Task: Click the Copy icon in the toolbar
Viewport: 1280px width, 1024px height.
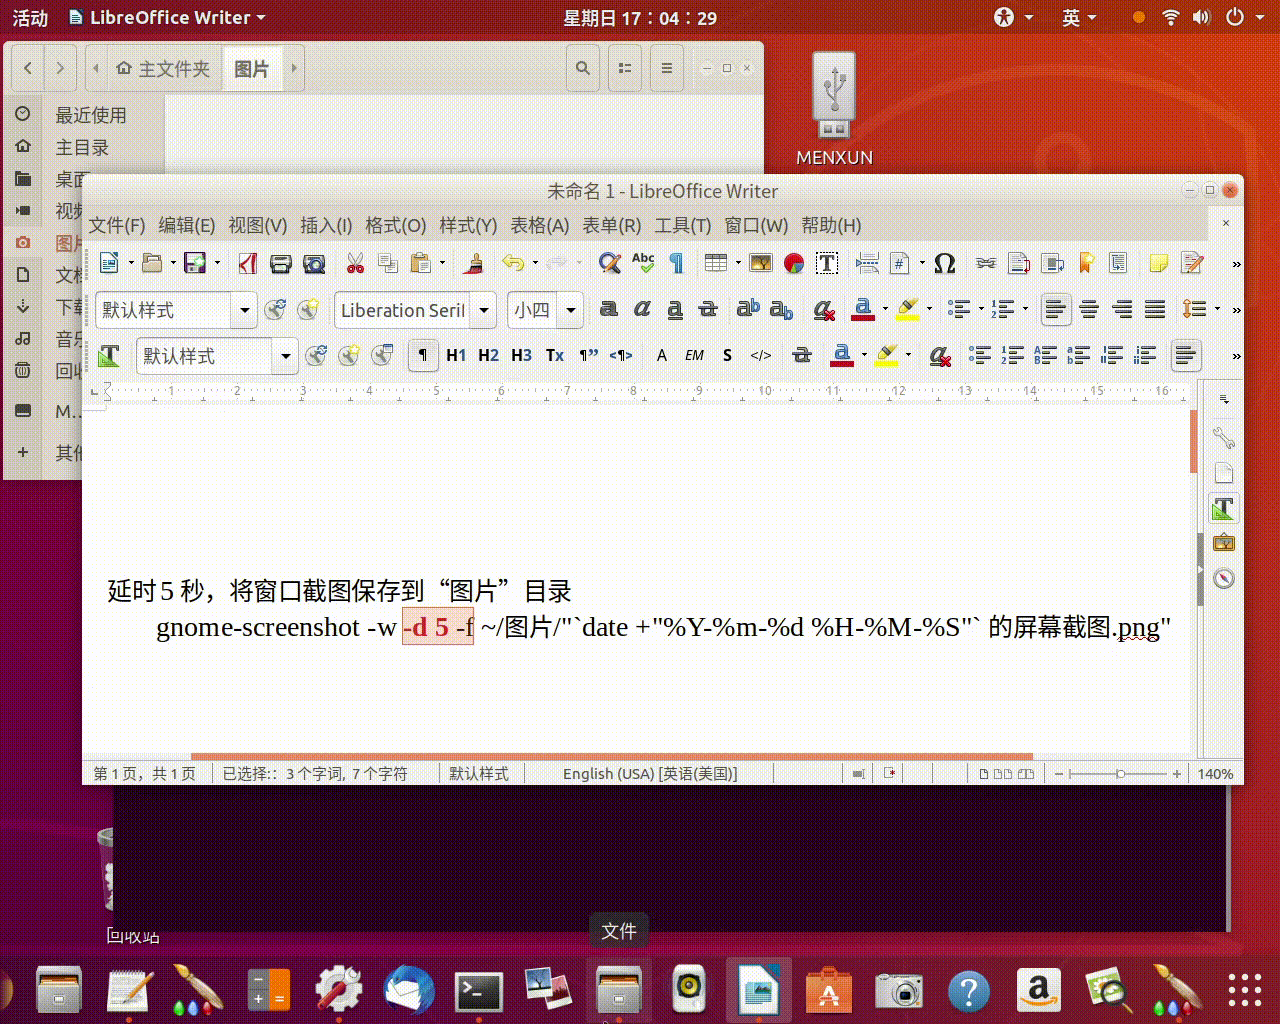Action: [x=388, y=263]
